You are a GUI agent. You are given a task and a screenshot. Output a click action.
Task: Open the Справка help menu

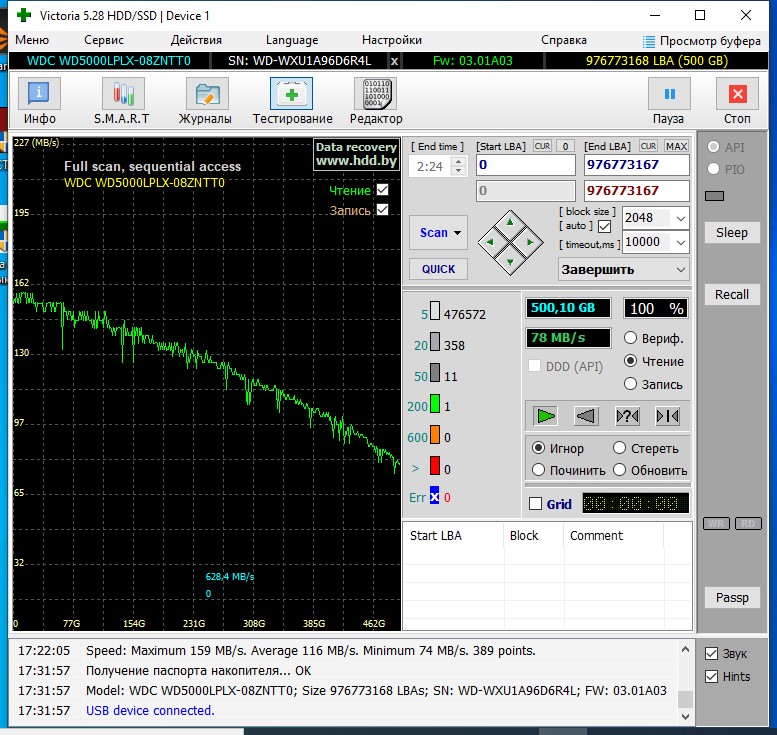point(563,40)
